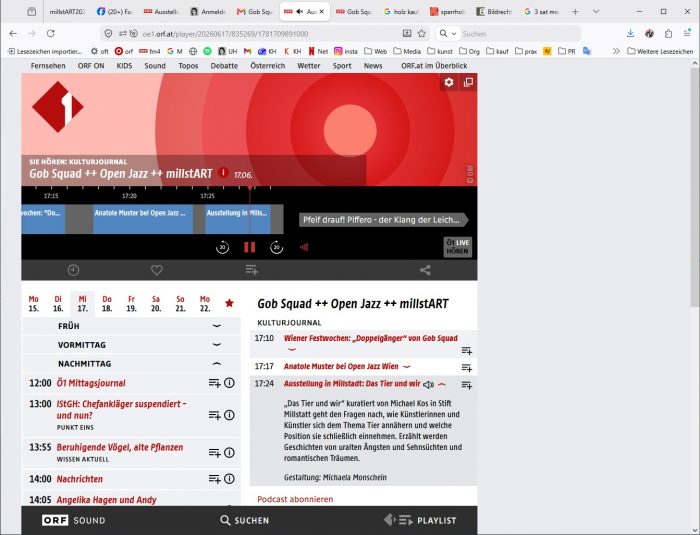The height and width of the screenshot is (535, 700).
Task: Open the ORF.at im Überblick menu
Action: (x=434, y=66)
